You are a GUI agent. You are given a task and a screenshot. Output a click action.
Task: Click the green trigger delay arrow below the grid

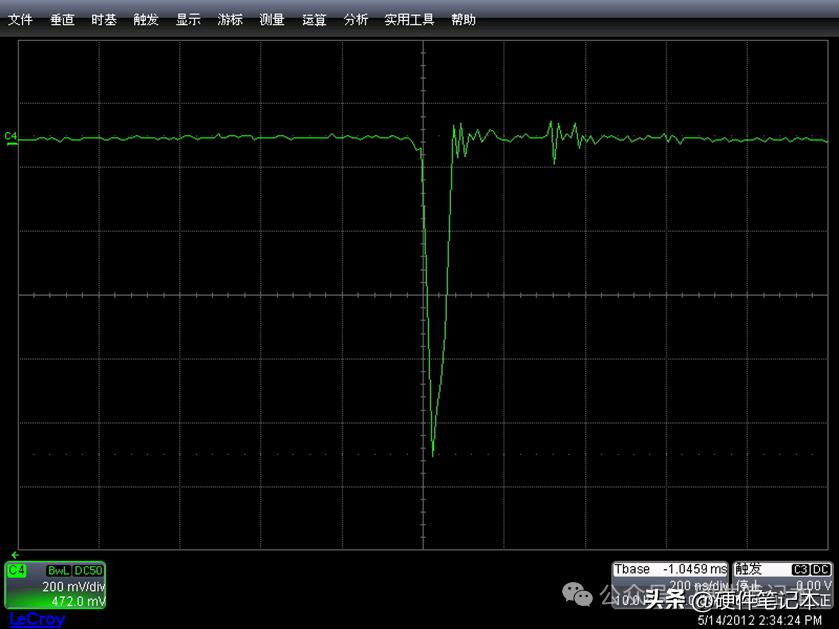click(14, 555)
